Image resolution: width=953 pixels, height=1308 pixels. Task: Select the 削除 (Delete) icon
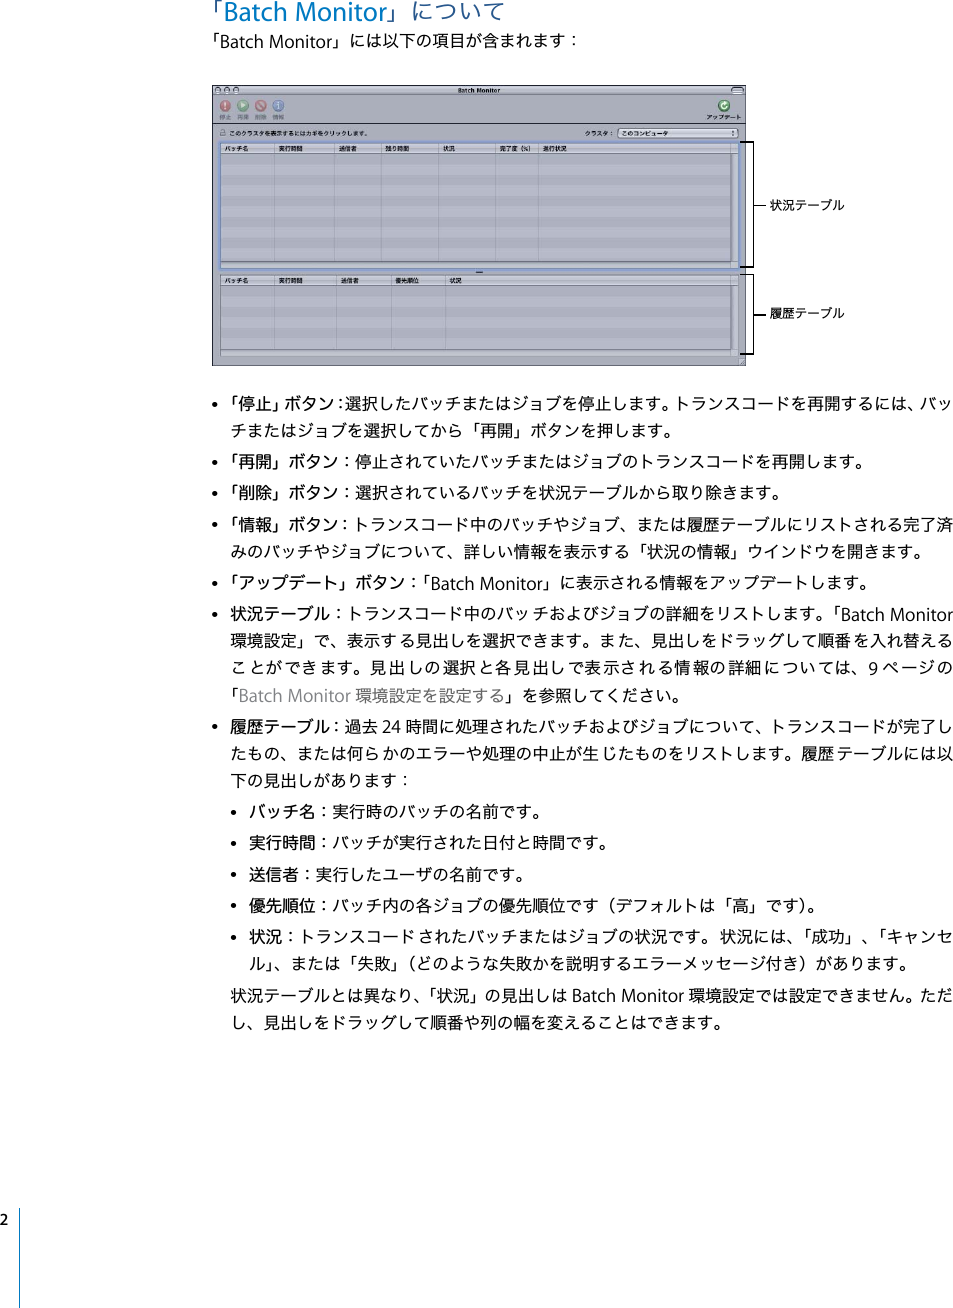(261, 105)
